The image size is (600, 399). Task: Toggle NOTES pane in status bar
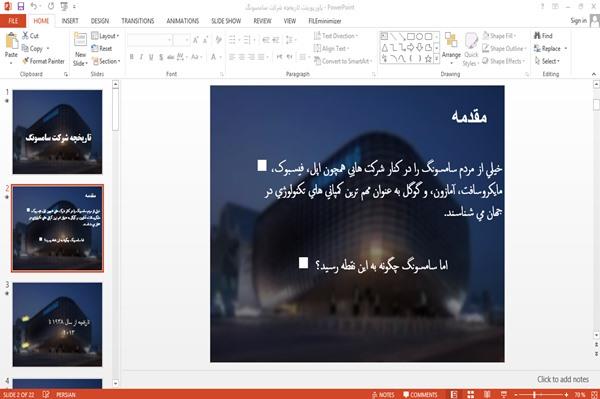383,394
